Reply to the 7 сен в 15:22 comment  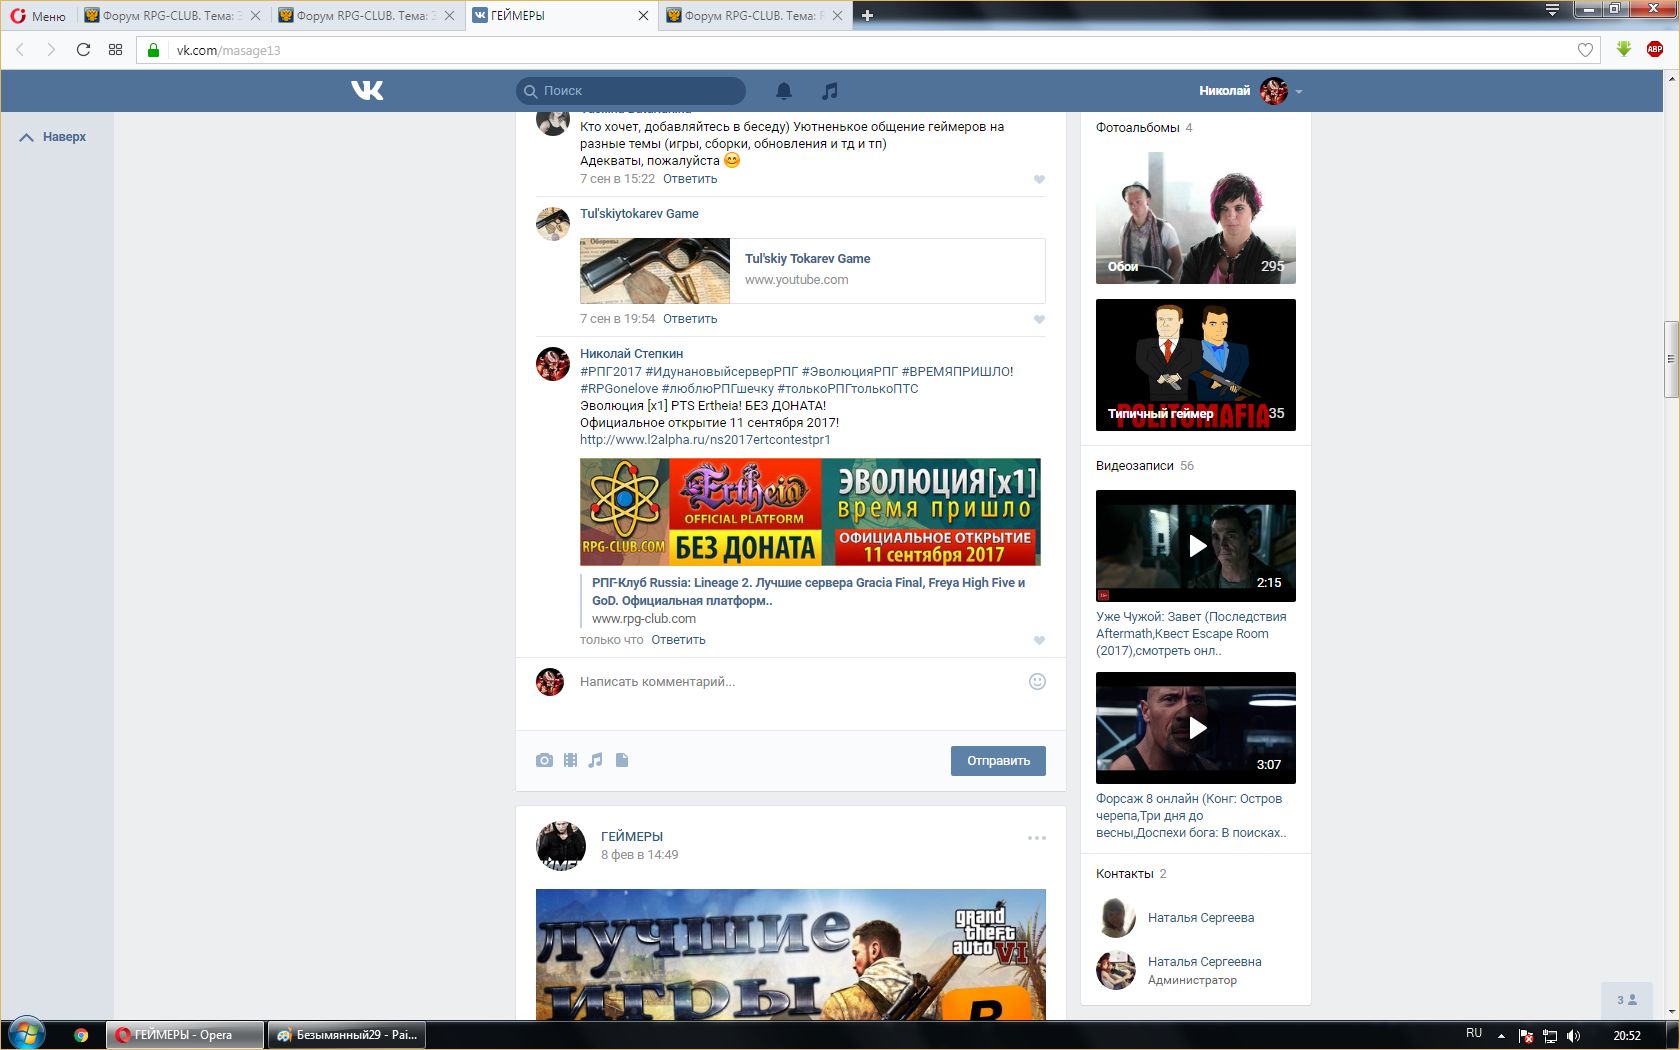pyautogui.click(x=690, y=179)
